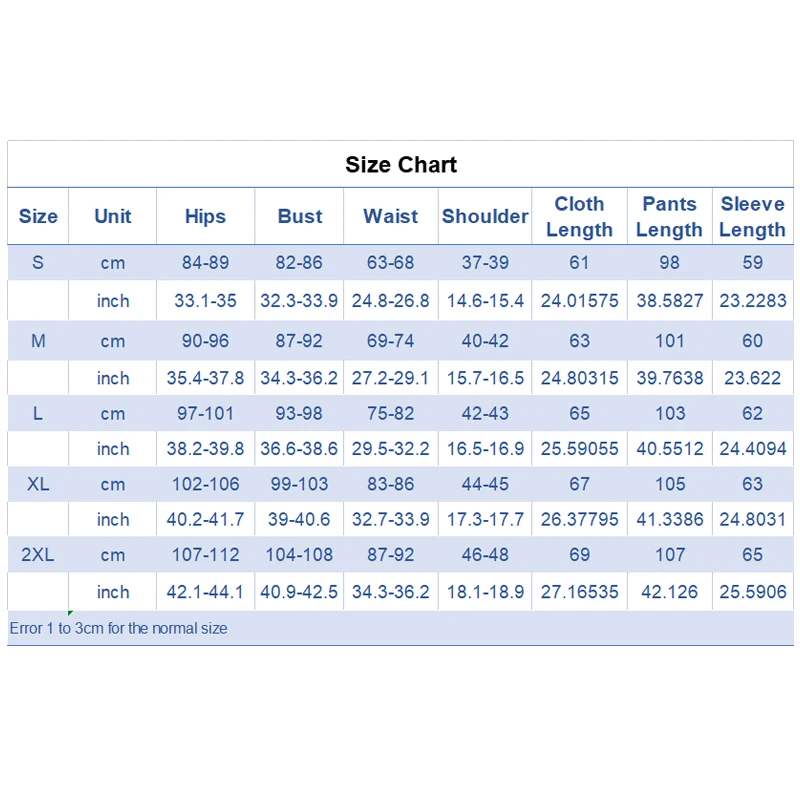Viewport: 800px width, 800px height.
Task: Select the cloth length value 24.01575
Action: pyautogui.click(x=580, y=300)
